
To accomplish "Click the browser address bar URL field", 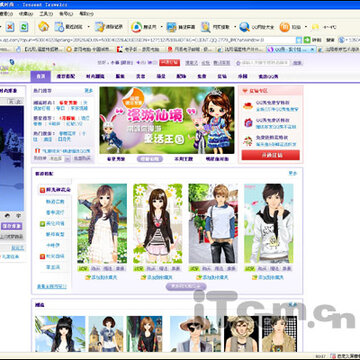I will (147, 40).
